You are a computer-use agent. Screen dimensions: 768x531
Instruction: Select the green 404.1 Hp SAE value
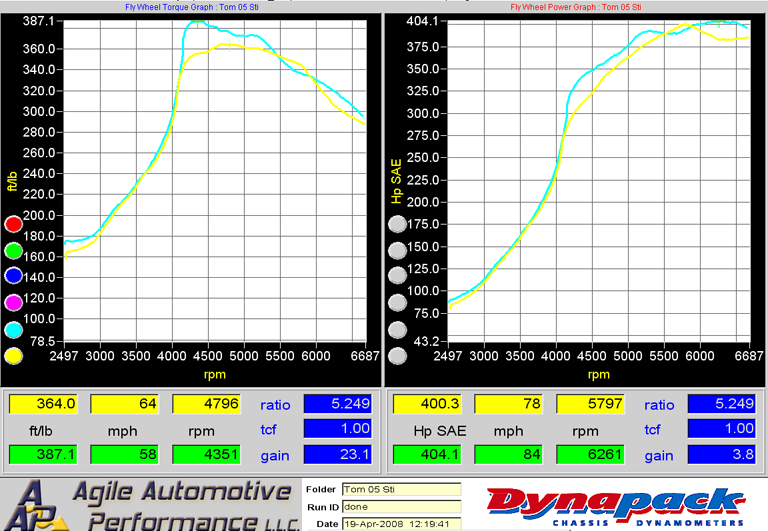(425, 455)
